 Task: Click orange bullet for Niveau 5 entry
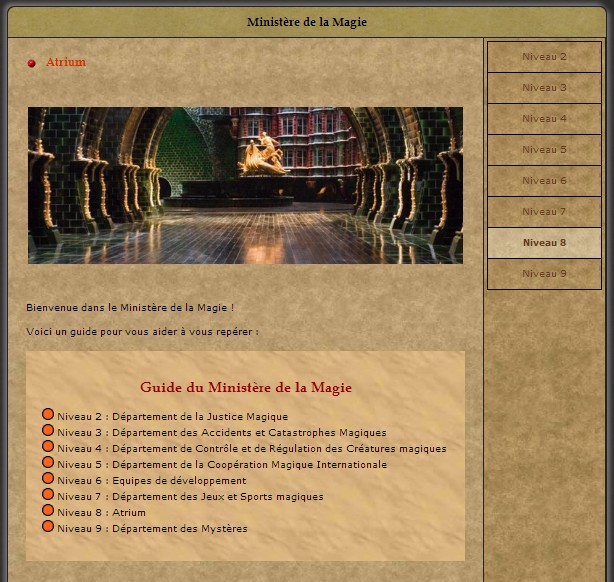(48, 462)
